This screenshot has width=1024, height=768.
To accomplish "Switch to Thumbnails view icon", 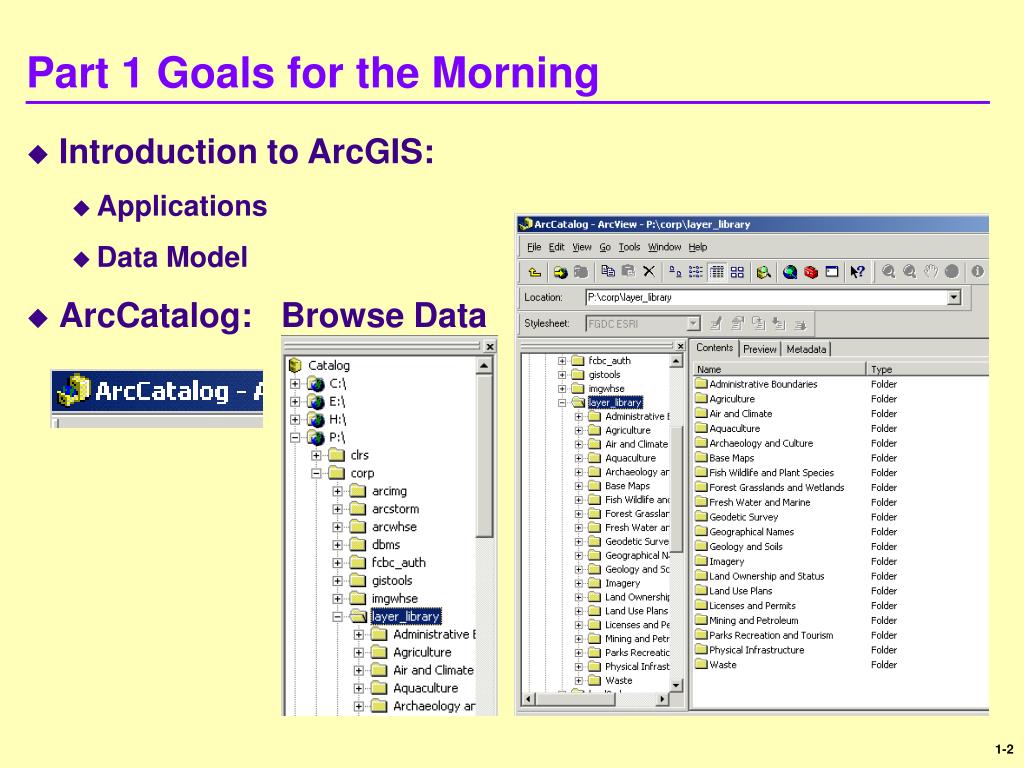I will coord(737,272).
